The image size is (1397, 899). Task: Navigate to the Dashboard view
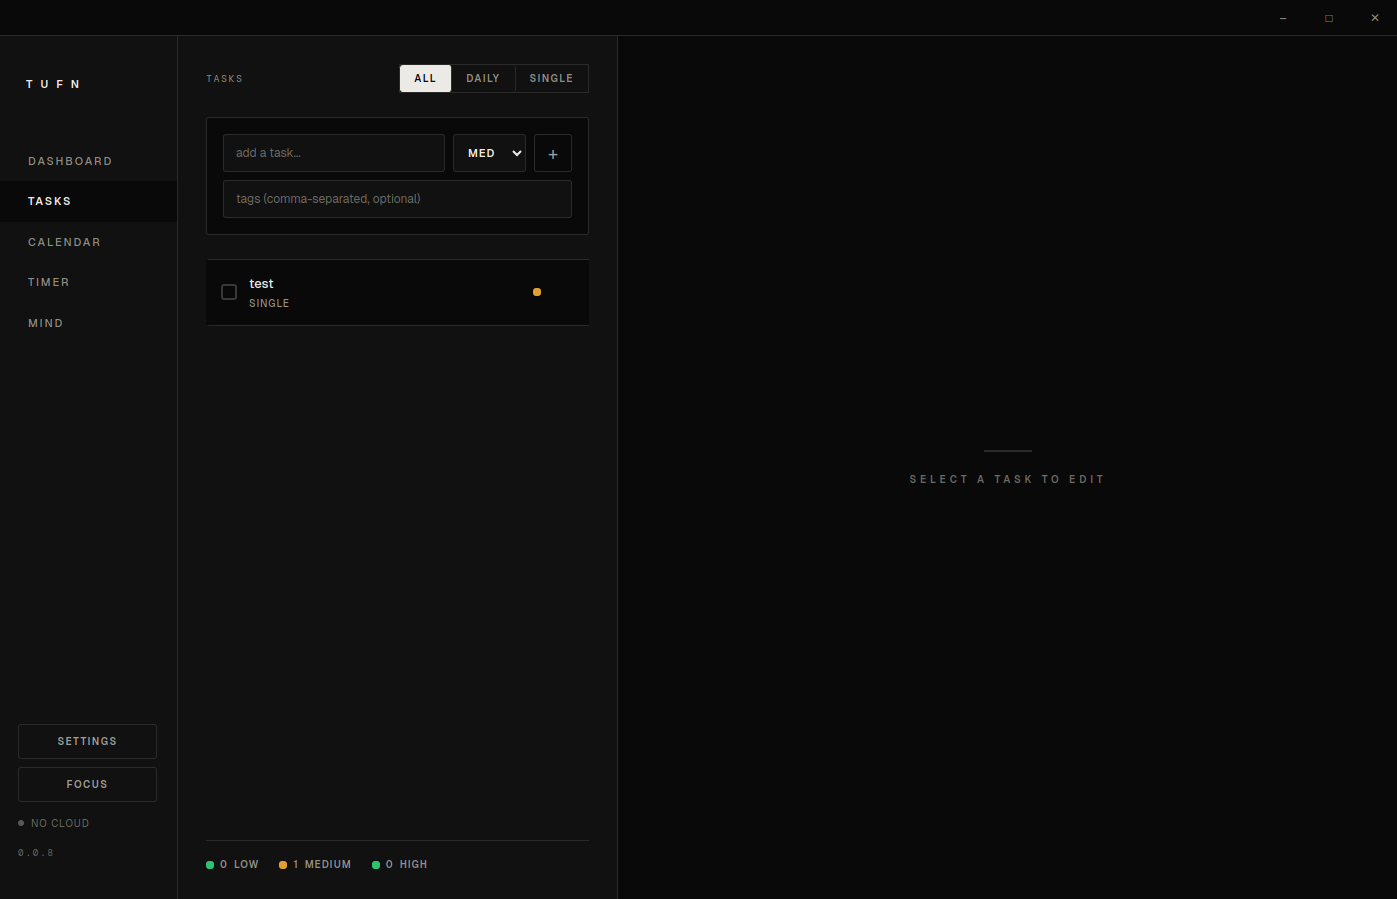[70, 161]
